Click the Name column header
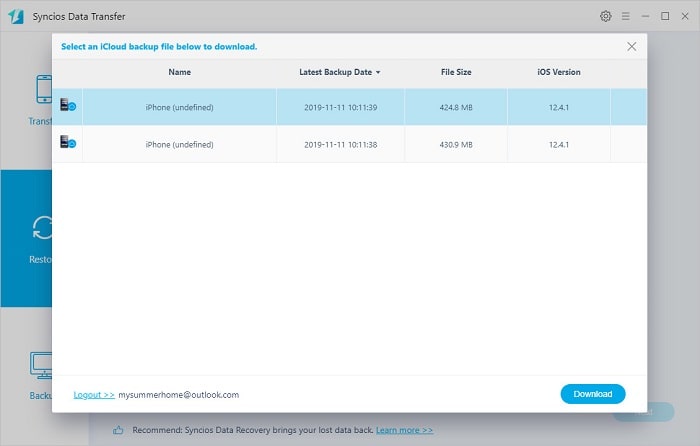The width and height of the screenshot is (700, 446). (x=179, y=72)
